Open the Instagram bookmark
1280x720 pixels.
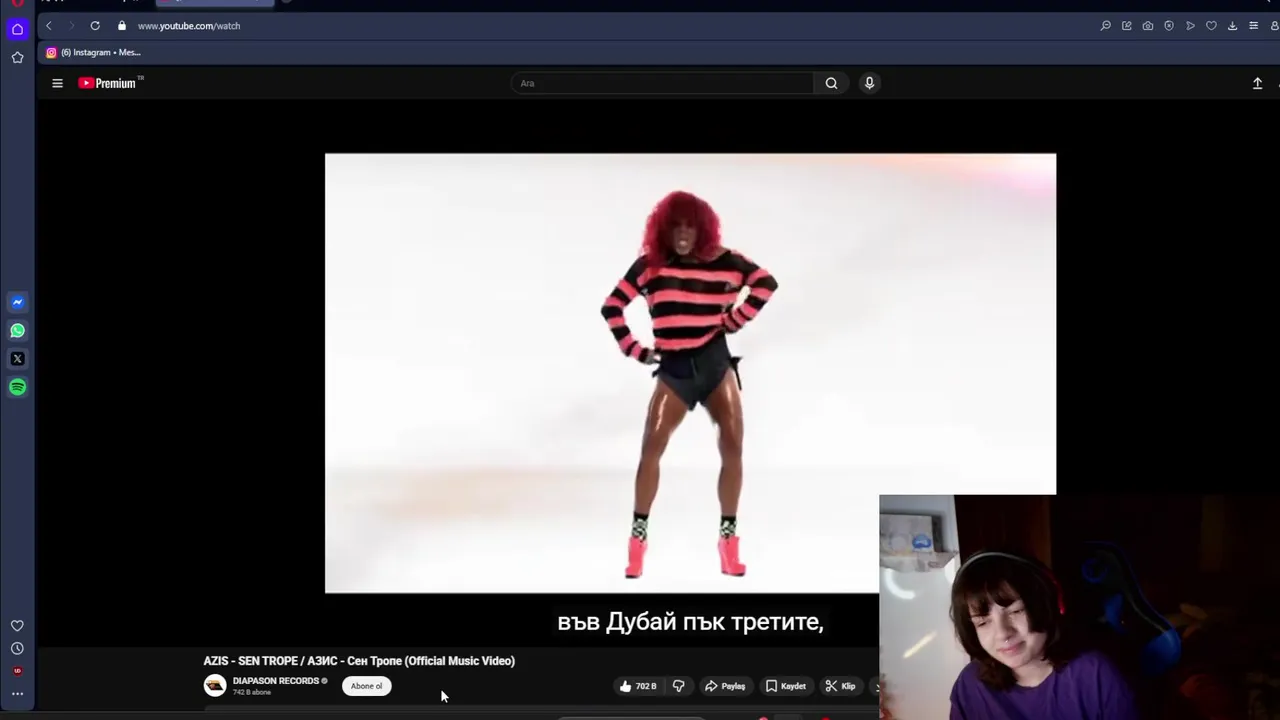[94, 52]
